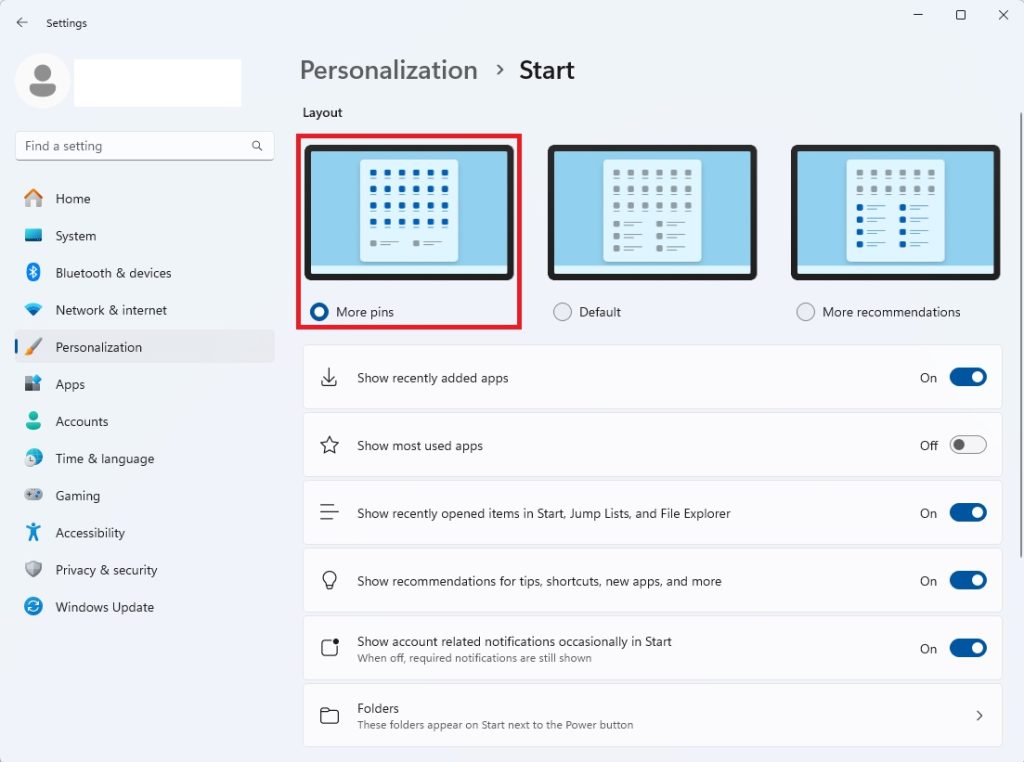The height and width of the screenshot is (762, 1024).
Task: Click the Accessibility icon in the sidebar
Action: (x=32, y=532)
